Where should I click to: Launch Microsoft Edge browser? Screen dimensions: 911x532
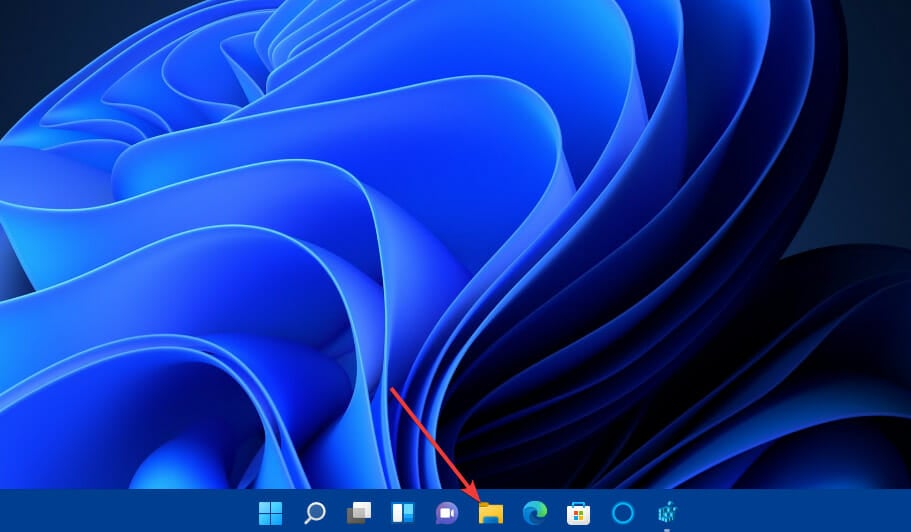(x=535, y=513)
